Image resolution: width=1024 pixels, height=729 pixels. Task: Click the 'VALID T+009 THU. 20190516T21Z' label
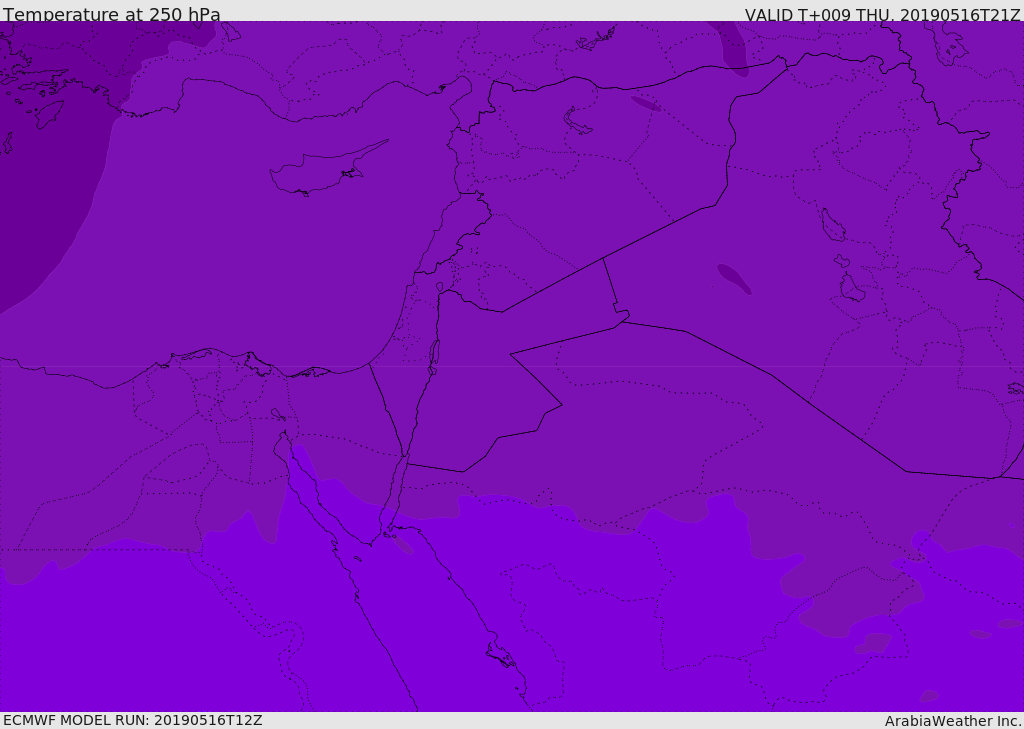point(882,14)
